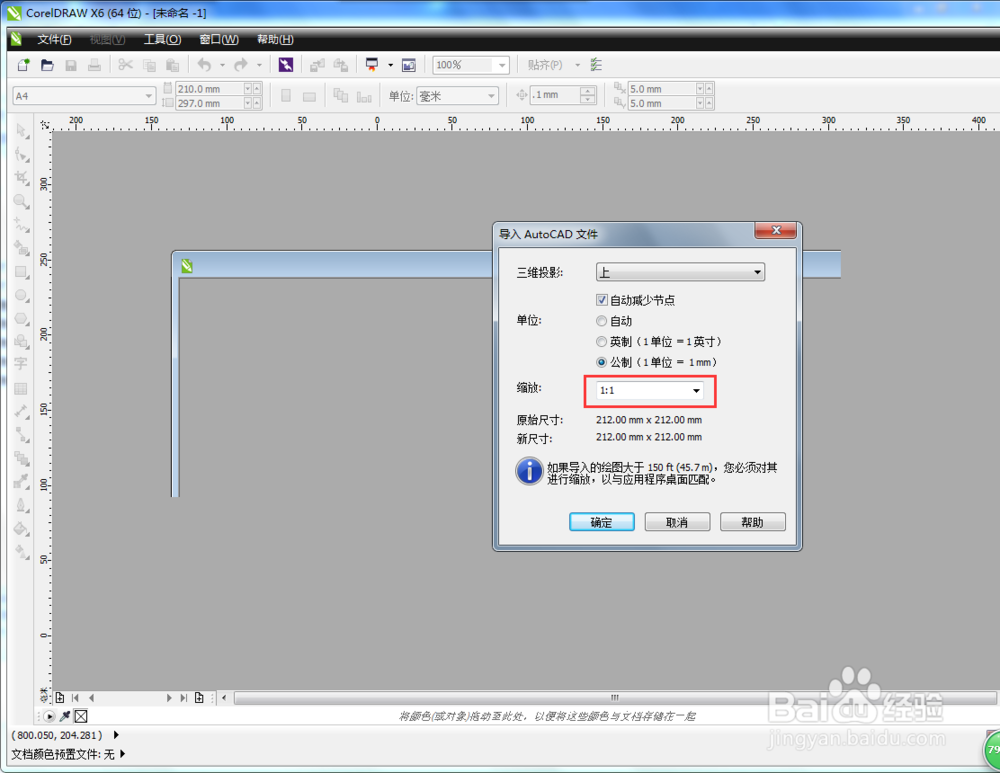Screen dimensions: 1000x773
Task: Click the eyedropper icon in document palette
Action: 64,716
